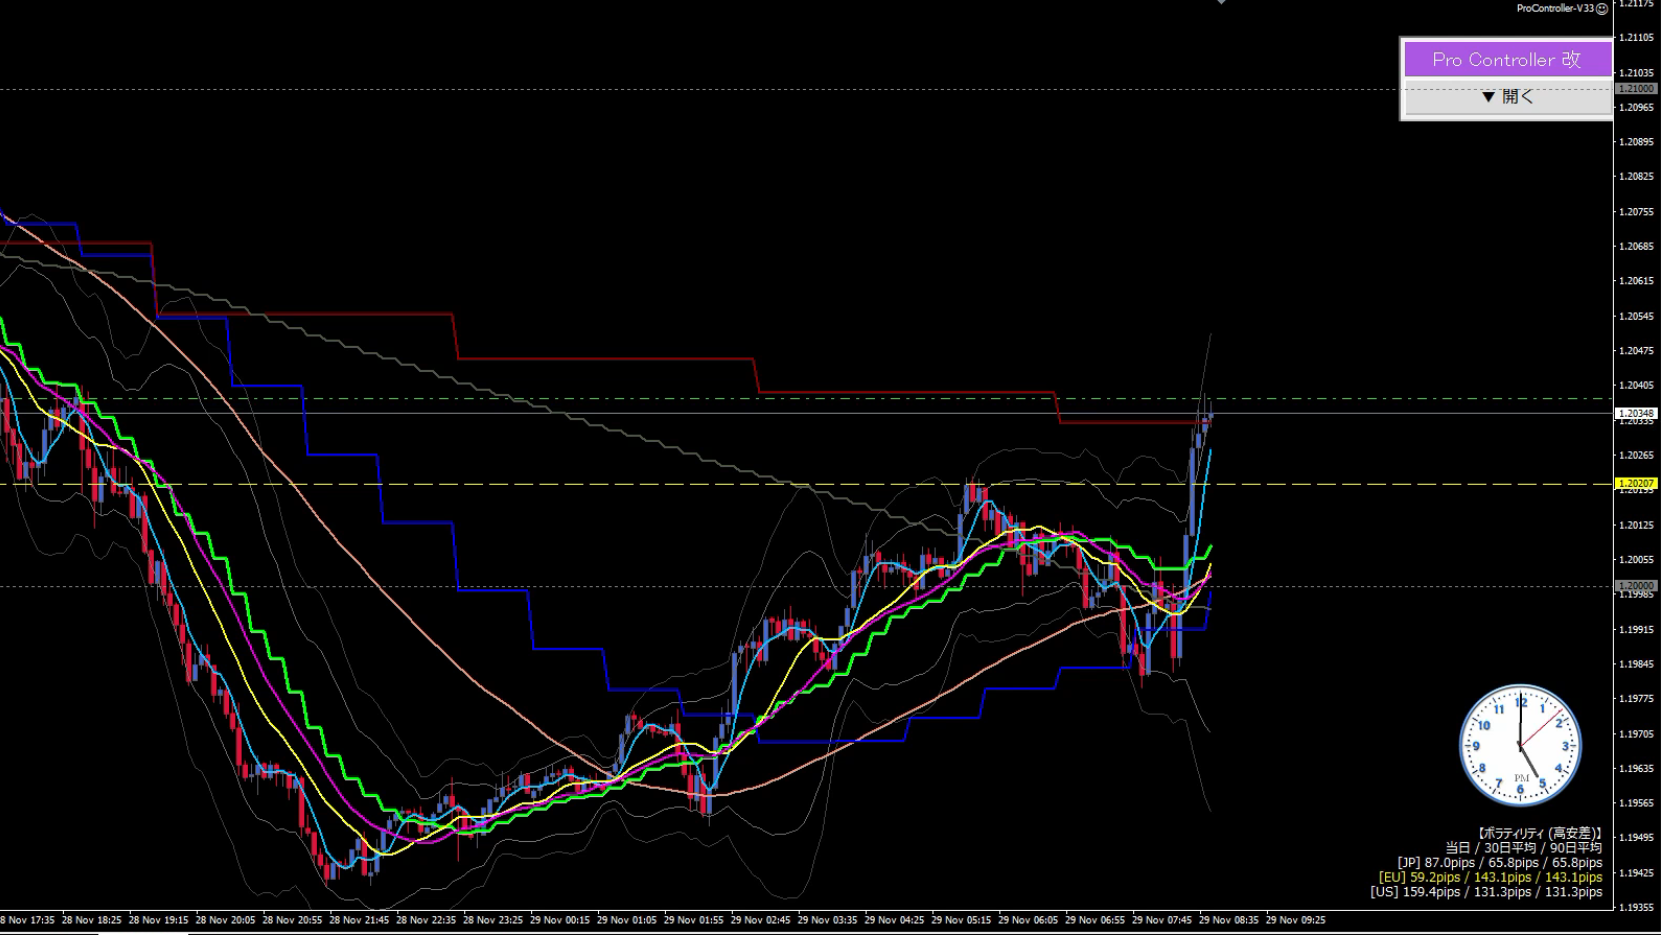Image resolution: width=1661 pixels, height=935 pixels.
Task: Click the 1.19705 price scale value
Action: coord(1636,734)
